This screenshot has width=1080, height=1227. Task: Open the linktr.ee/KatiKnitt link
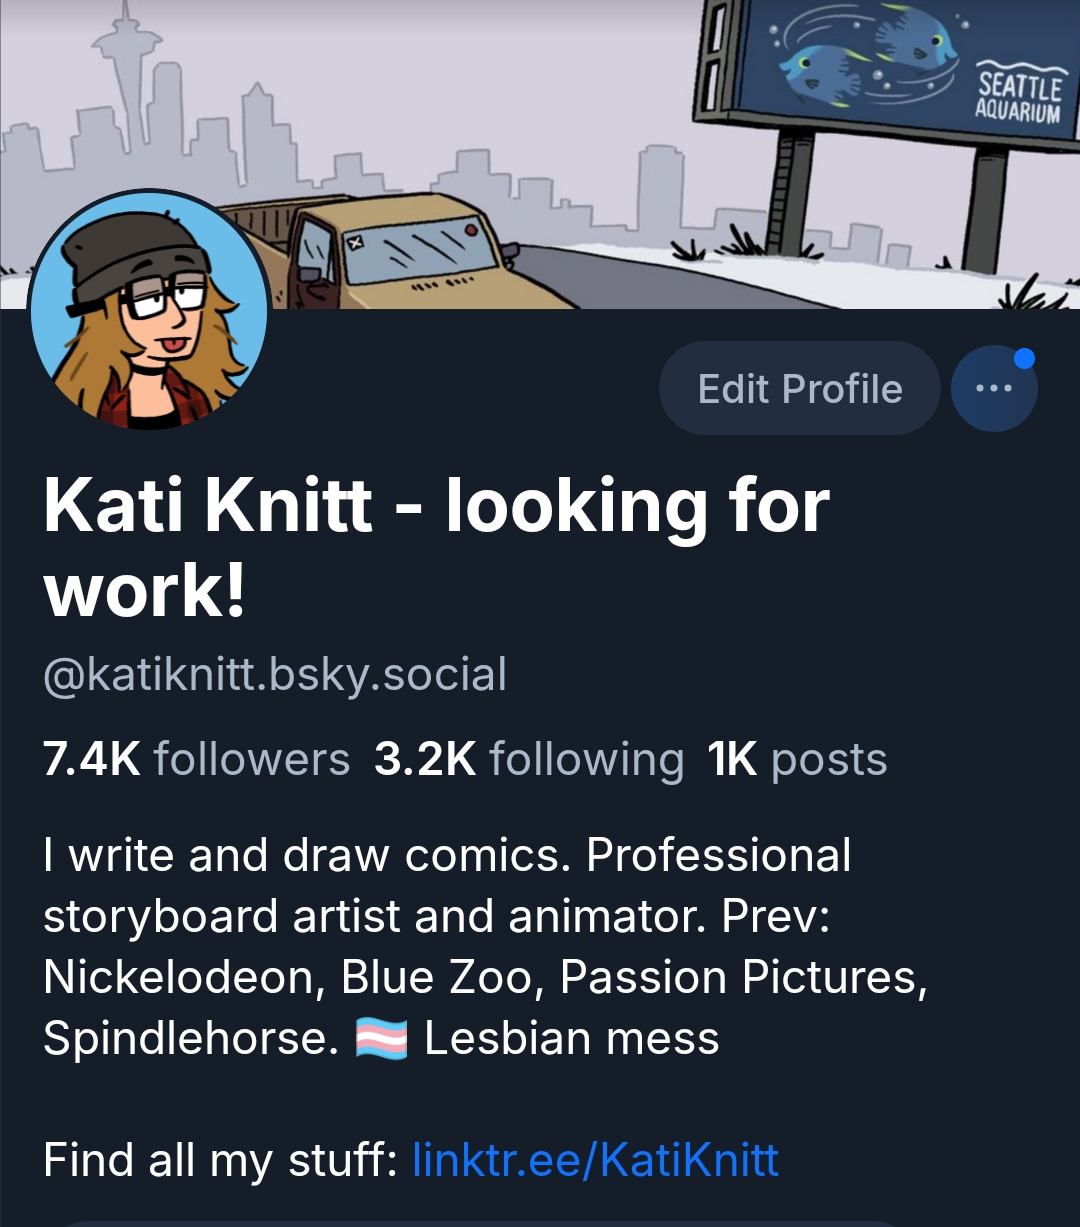(x=595, y=1160)
